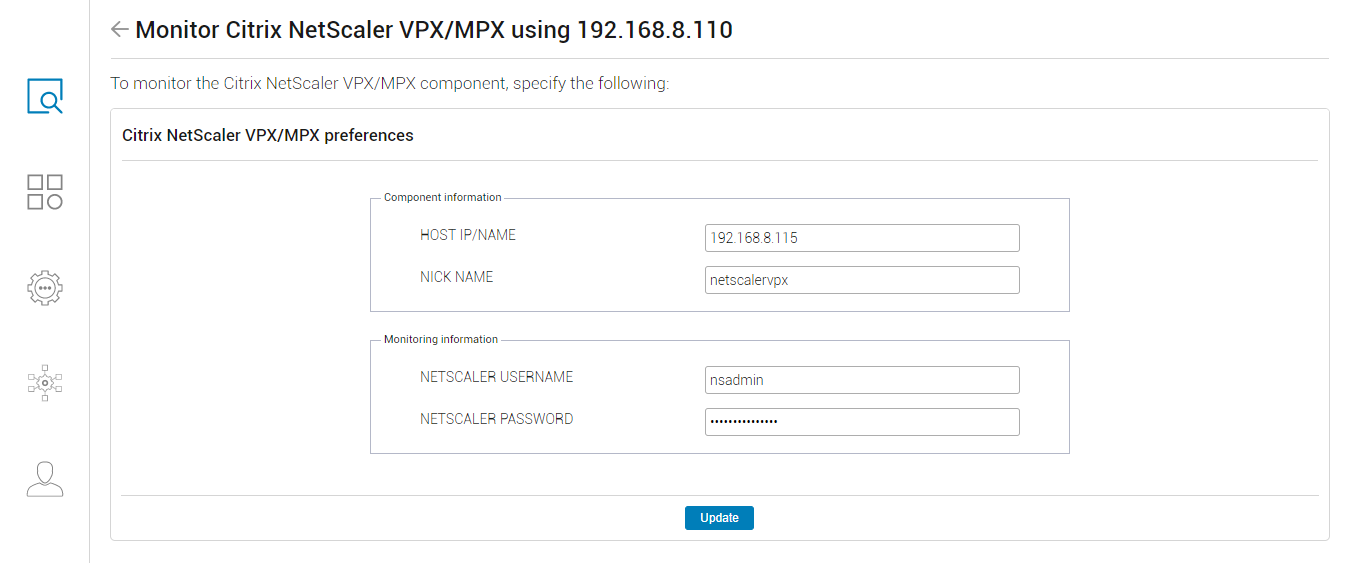Click the 'NETSCALER PASSWORD' label
1349x563 pixels.
tap(497, 420)
